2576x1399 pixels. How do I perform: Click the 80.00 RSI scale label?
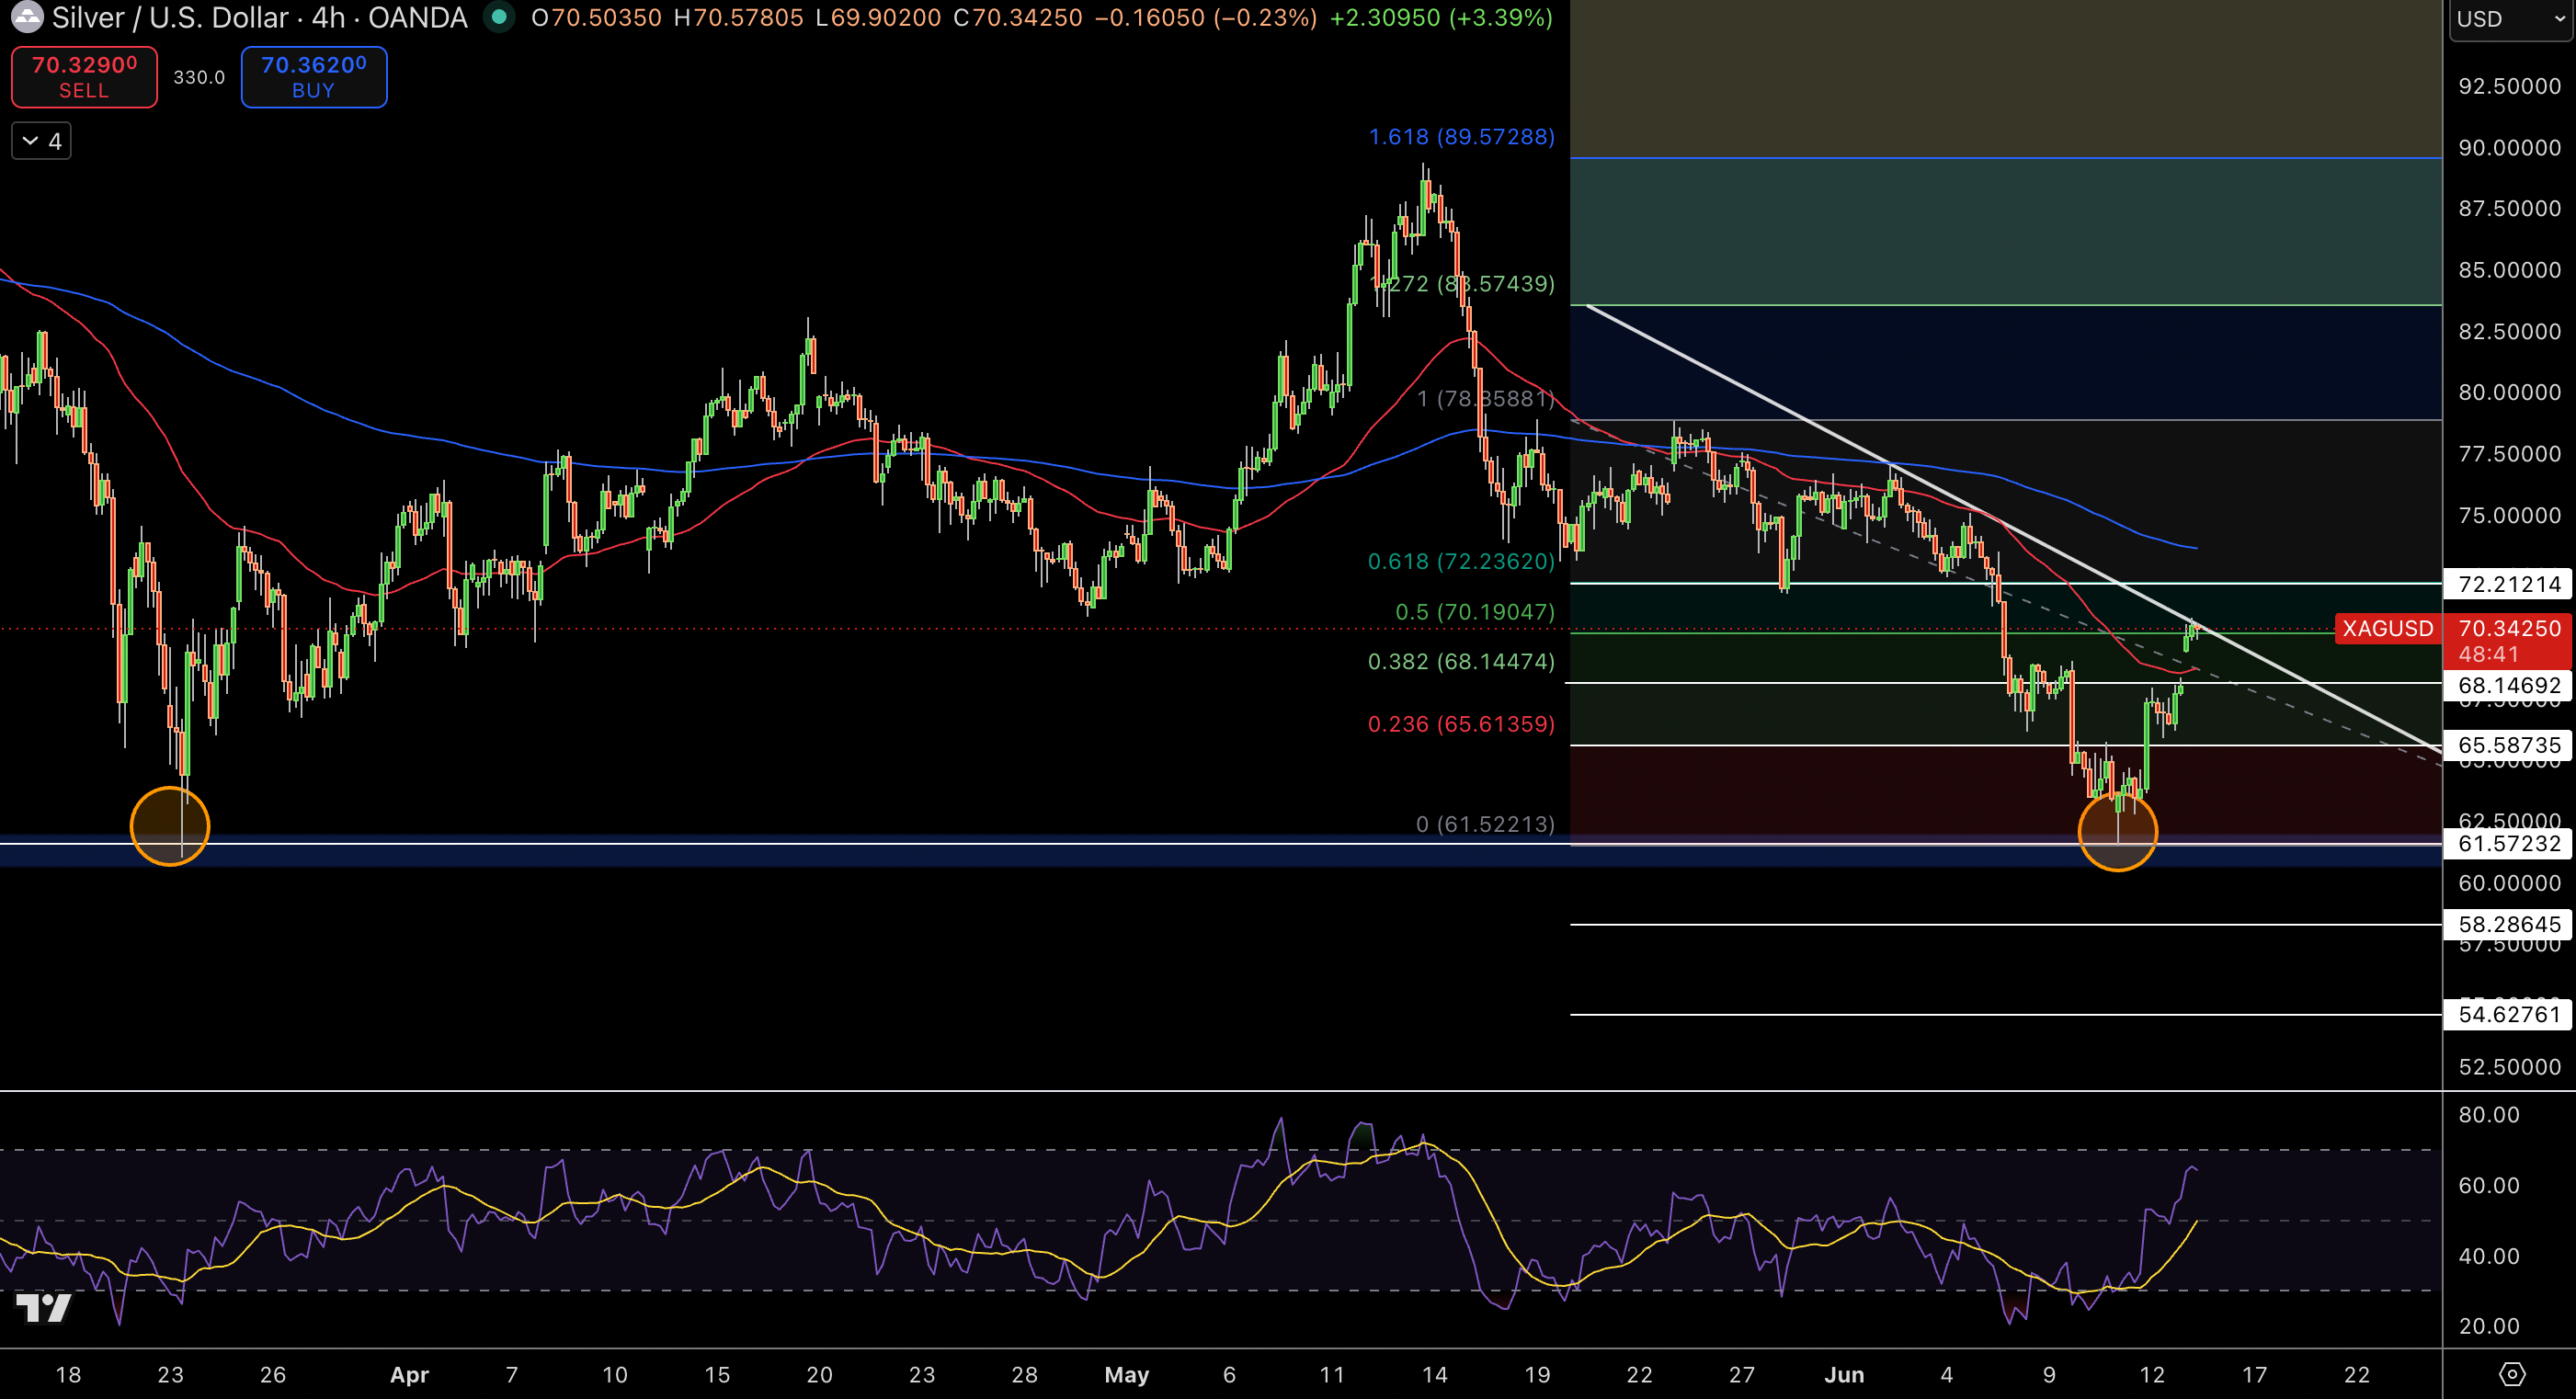[x=2489, y=1115]
